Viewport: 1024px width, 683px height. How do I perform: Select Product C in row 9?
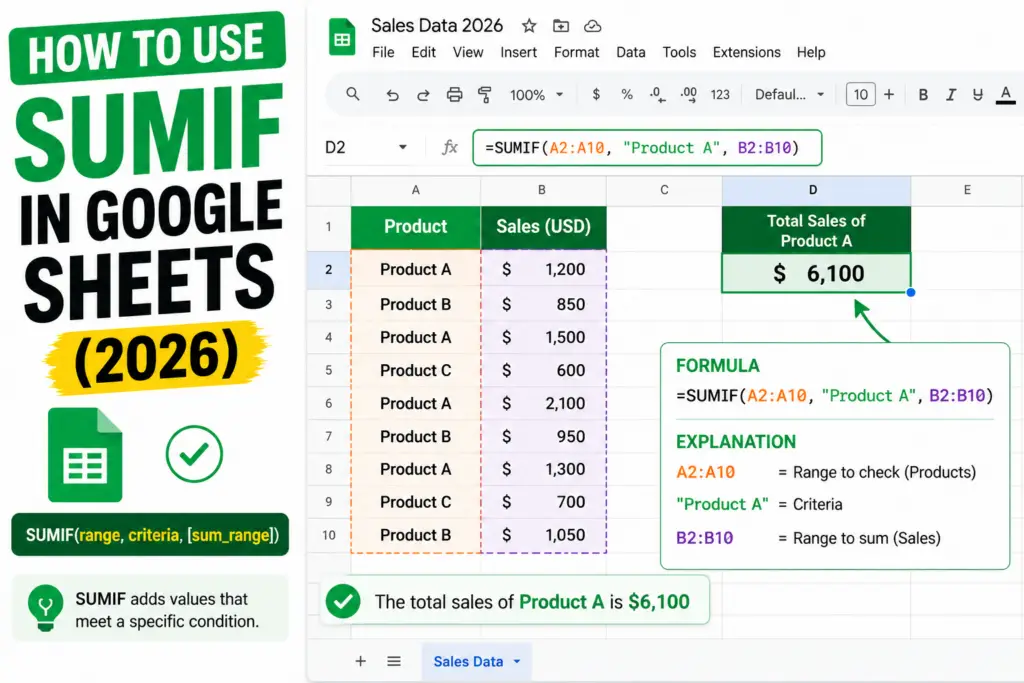(415, 502)
